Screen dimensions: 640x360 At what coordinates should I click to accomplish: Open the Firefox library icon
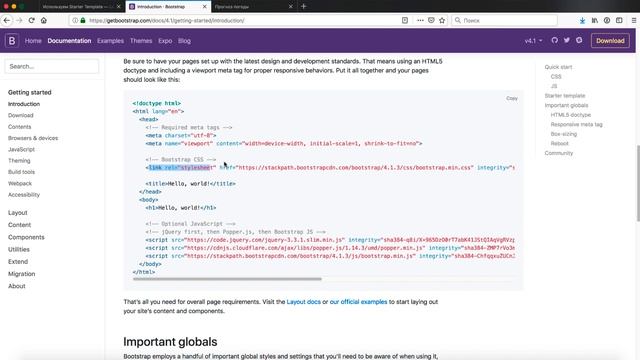tap(595, 20)
